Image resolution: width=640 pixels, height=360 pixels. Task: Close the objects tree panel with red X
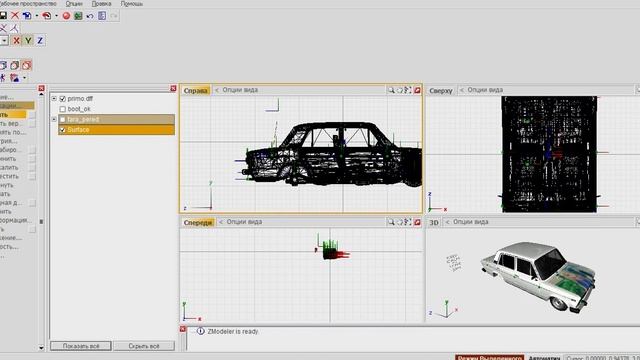coord(173,88)
